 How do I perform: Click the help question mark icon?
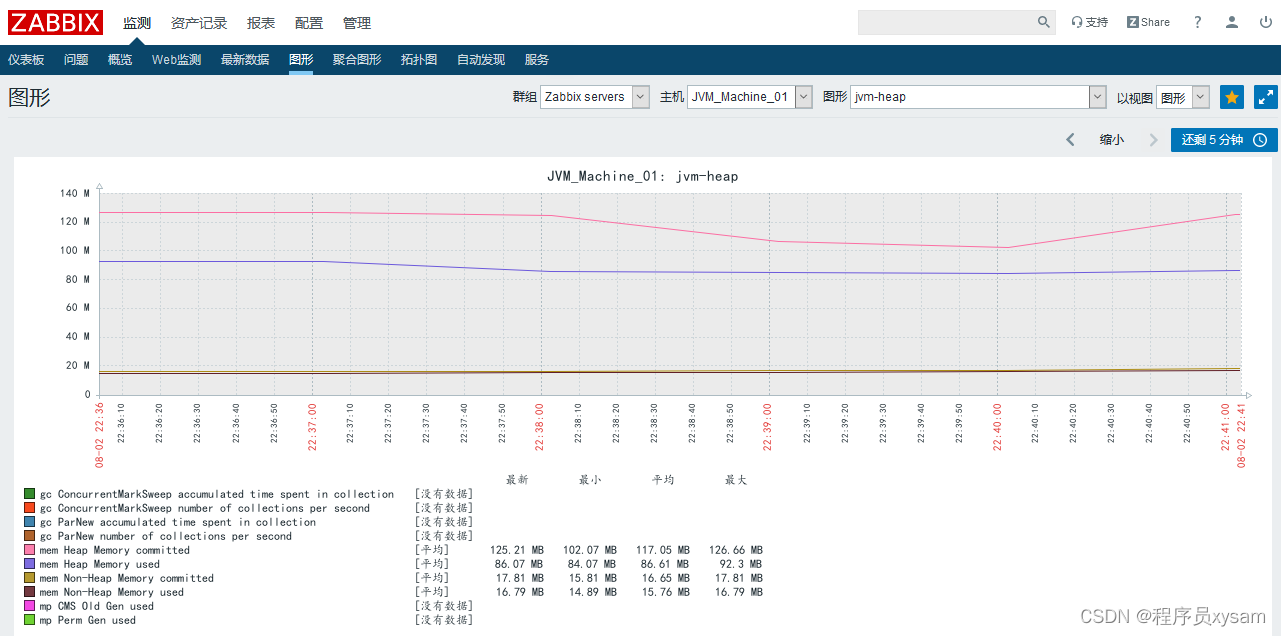1198,22
